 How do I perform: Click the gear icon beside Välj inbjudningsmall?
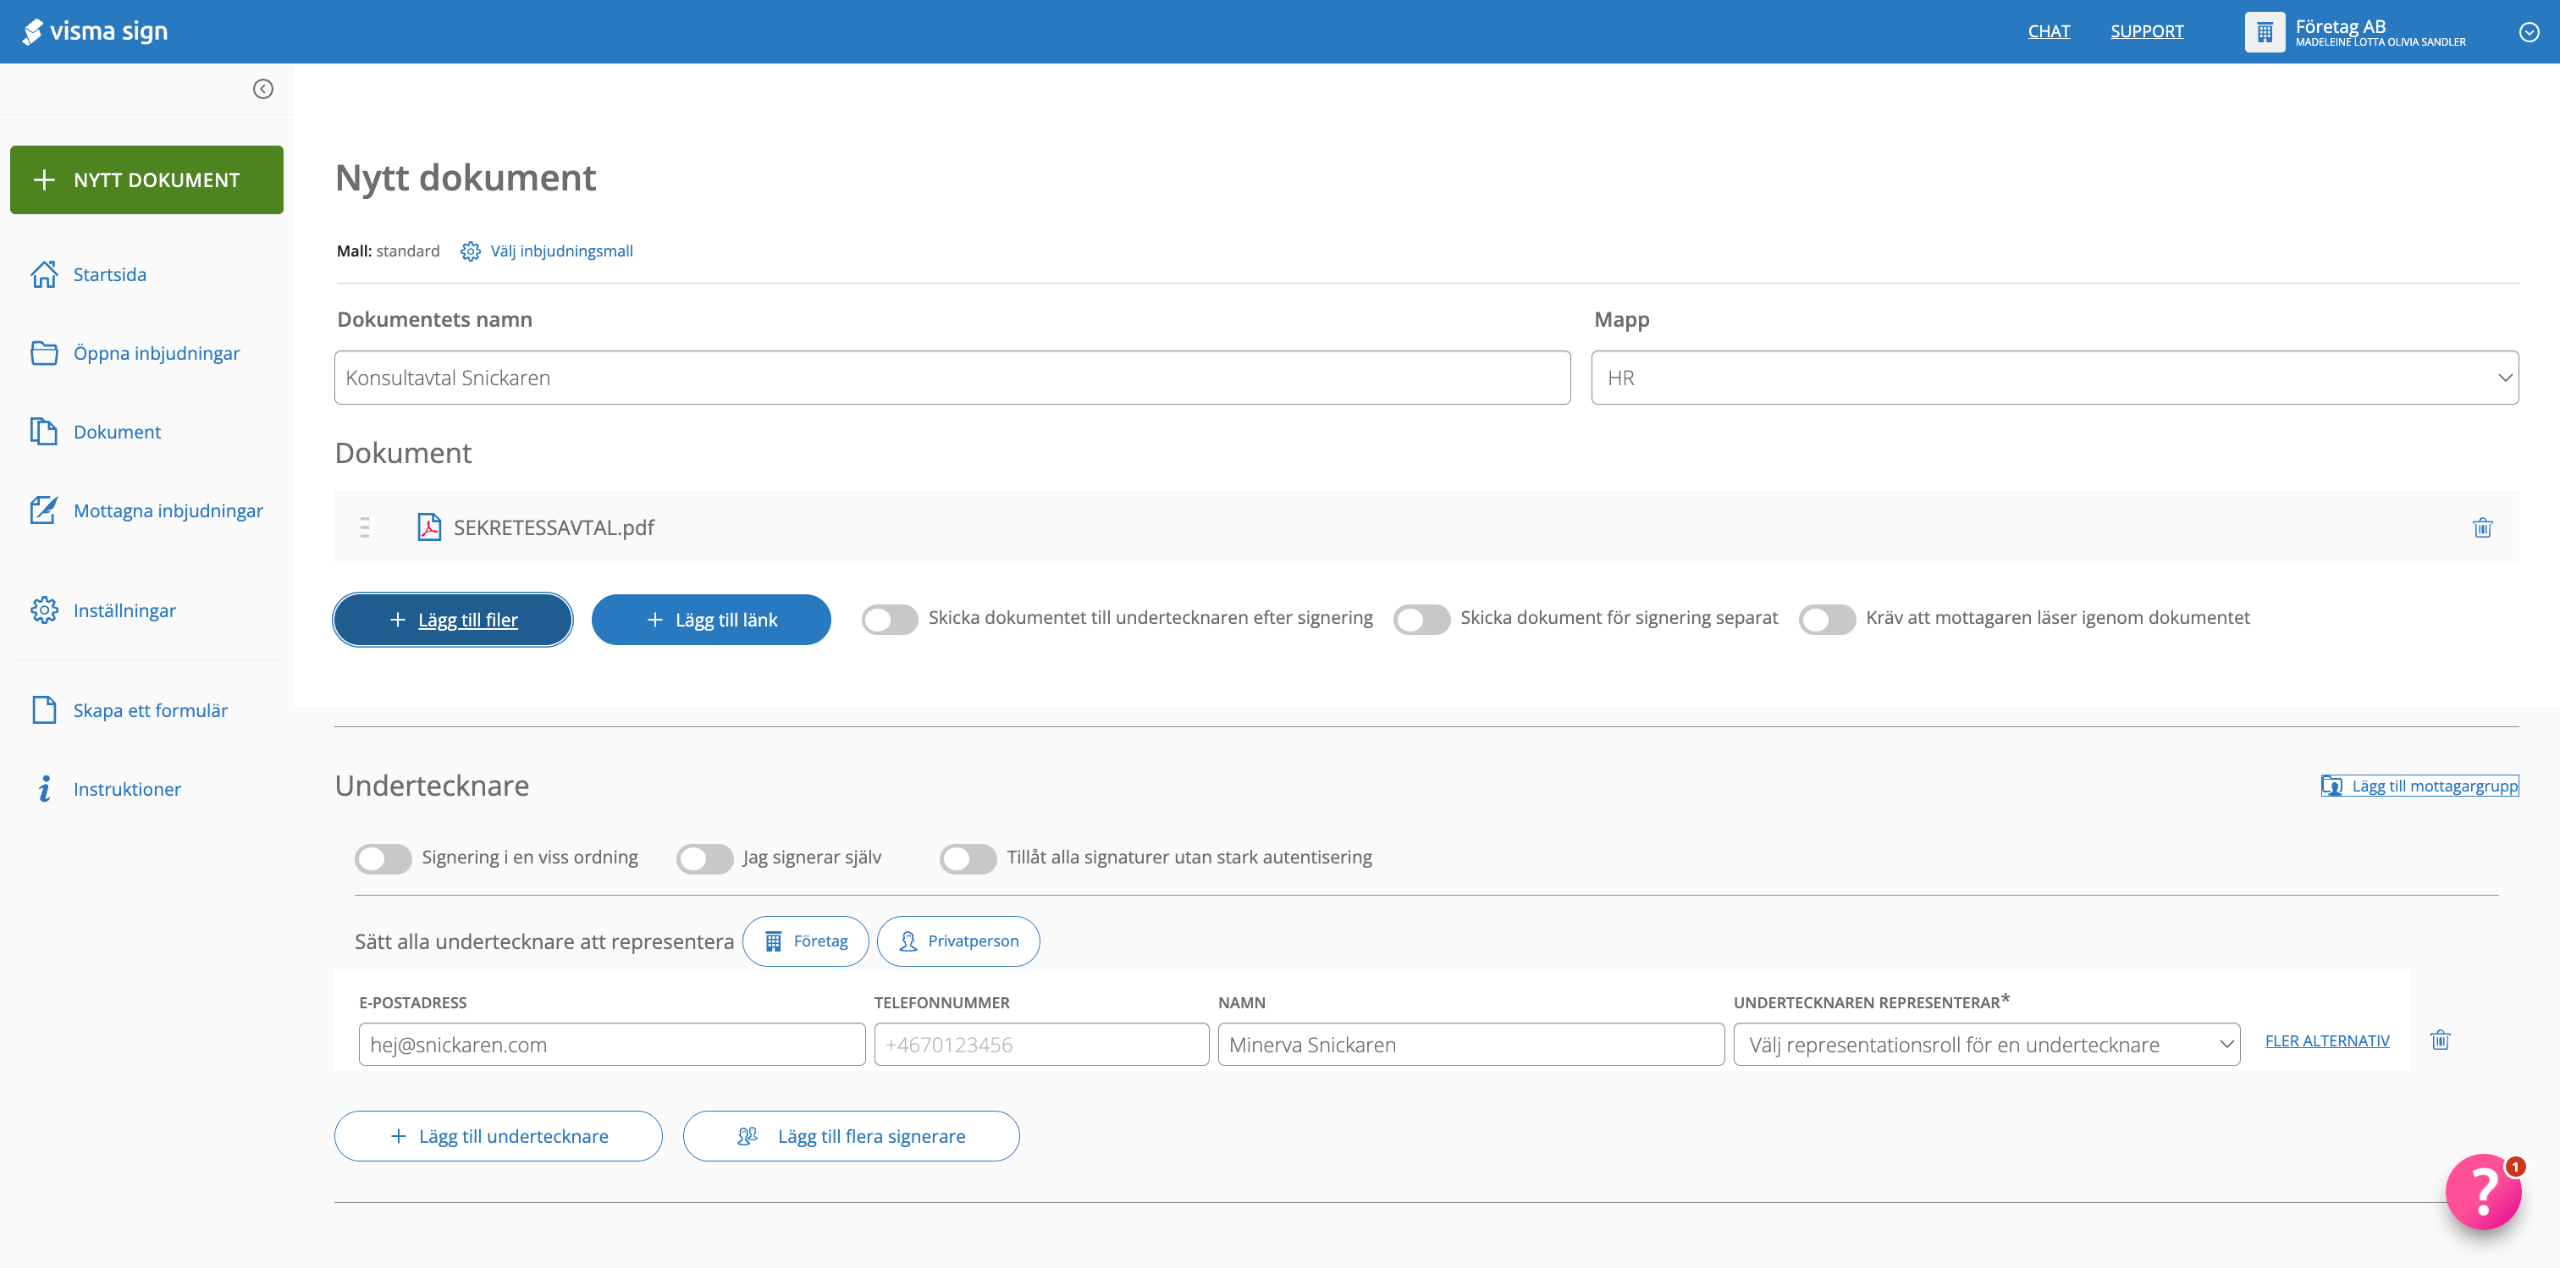(470, 251)
